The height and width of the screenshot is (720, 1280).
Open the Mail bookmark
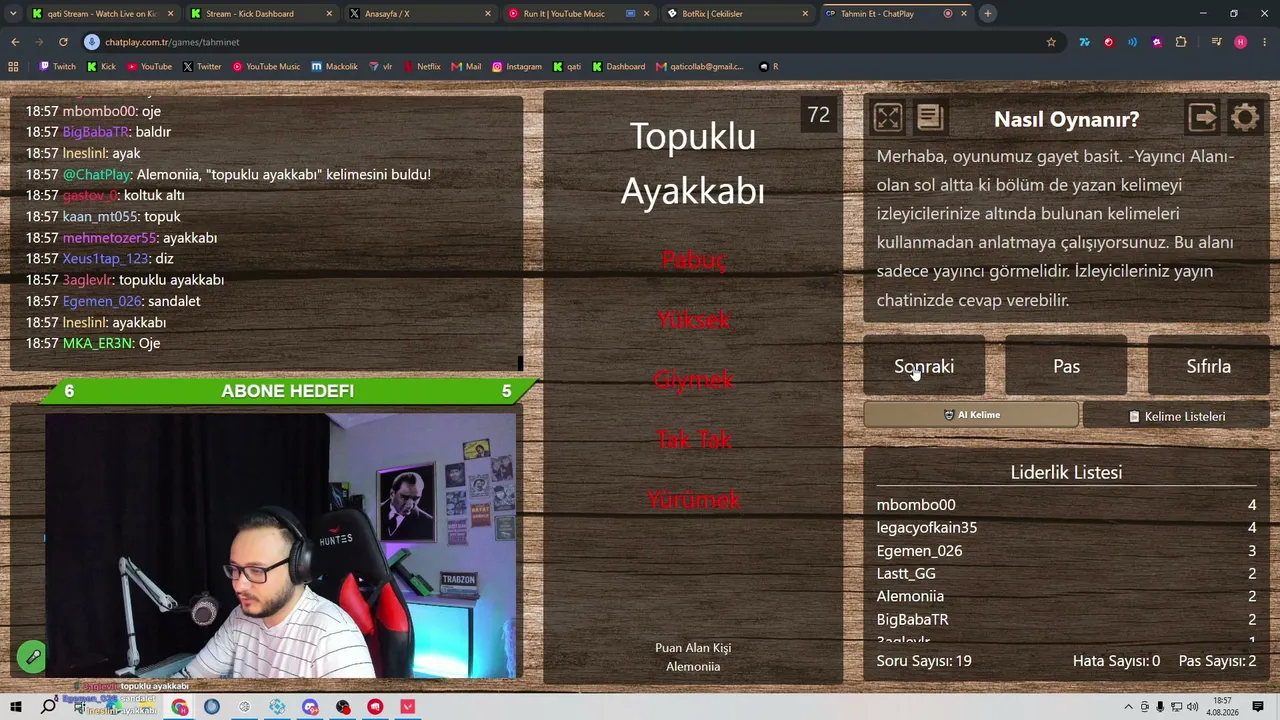click(x=466, y=66)
